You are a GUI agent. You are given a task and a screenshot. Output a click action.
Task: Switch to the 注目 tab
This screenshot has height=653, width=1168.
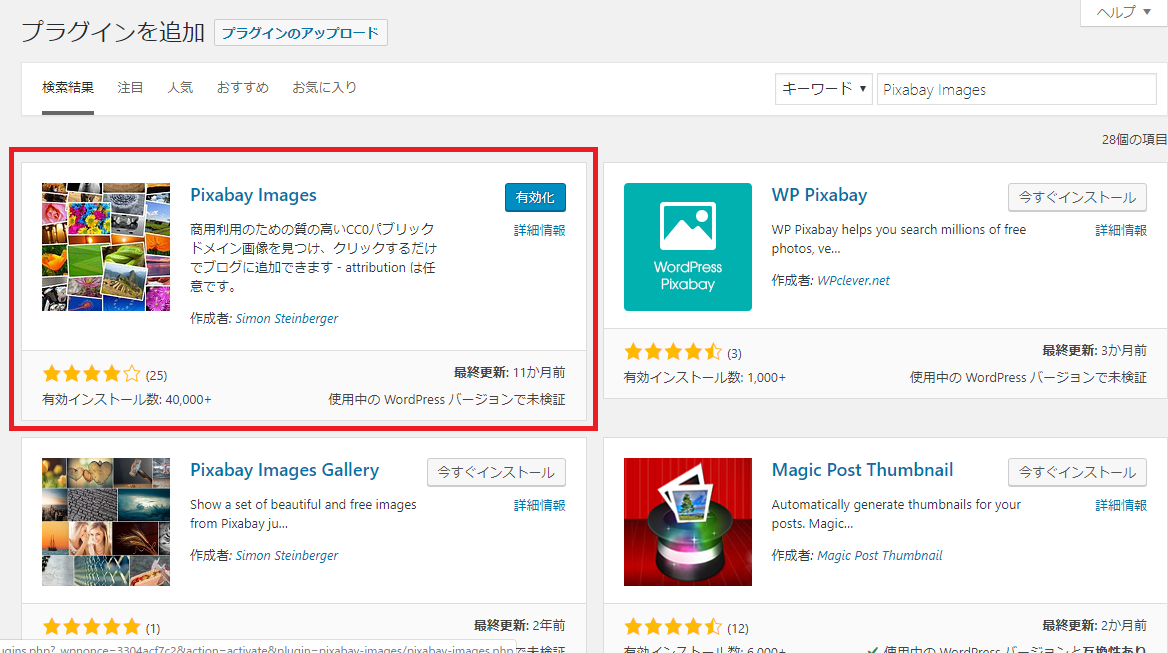130,88
